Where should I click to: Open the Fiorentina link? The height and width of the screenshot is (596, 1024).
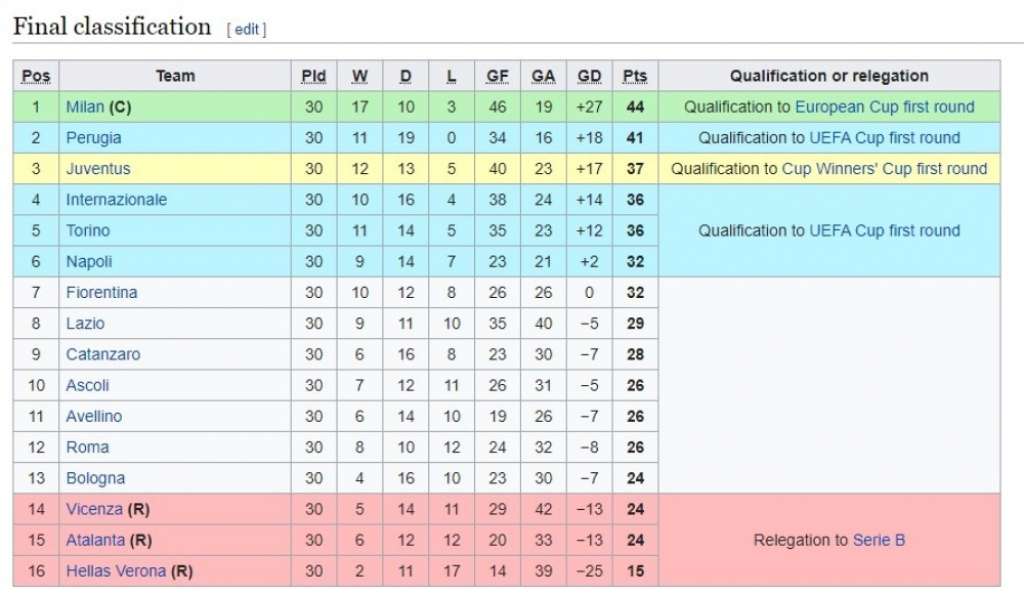coord(101,293)
